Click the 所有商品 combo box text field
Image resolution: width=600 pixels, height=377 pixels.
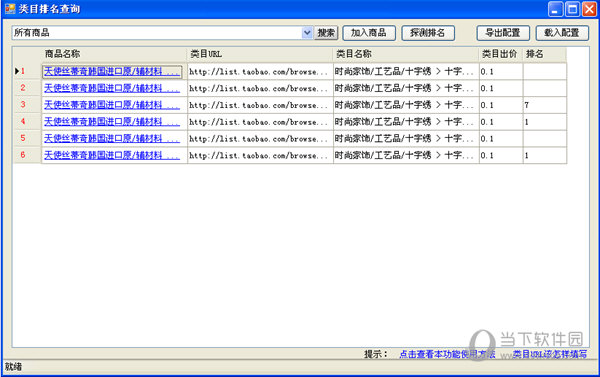(x=157, y=33)
